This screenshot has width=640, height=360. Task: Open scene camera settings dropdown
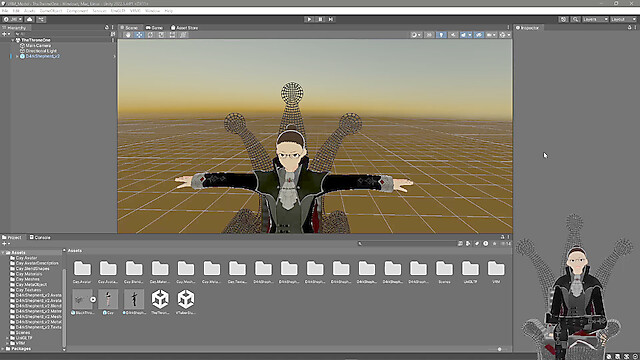491,35
